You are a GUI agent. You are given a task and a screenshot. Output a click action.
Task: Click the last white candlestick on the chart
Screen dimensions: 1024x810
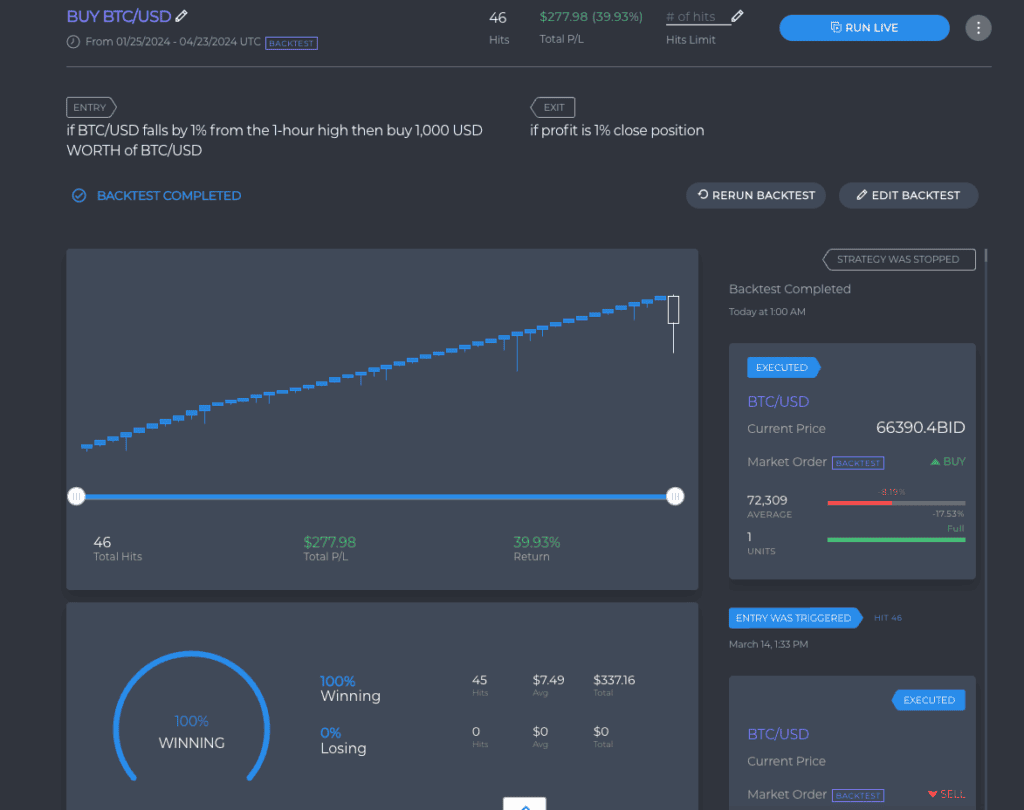[673, 310]
